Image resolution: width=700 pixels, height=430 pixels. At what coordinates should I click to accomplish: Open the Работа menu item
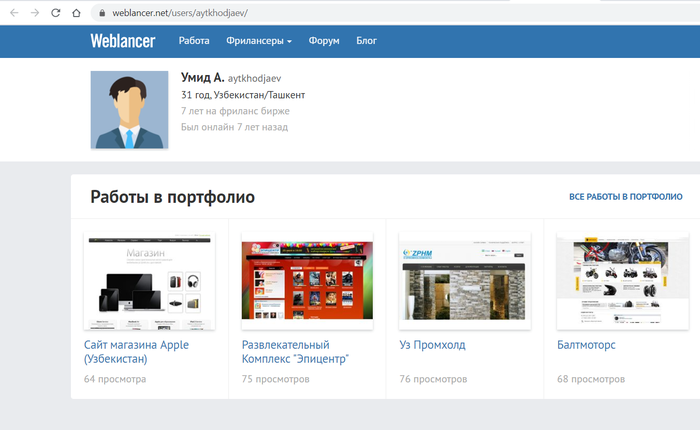[194, 41]
